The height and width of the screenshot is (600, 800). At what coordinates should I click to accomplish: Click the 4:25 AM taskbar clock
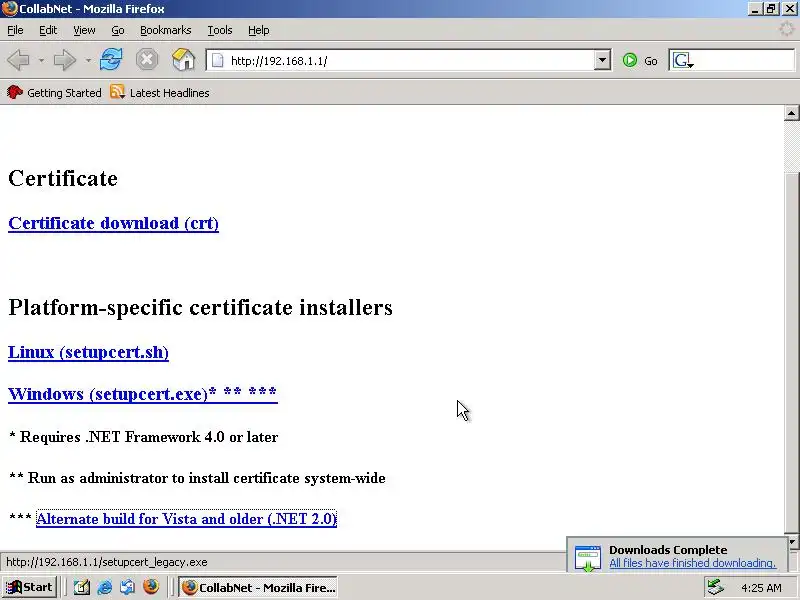[761, 588]
